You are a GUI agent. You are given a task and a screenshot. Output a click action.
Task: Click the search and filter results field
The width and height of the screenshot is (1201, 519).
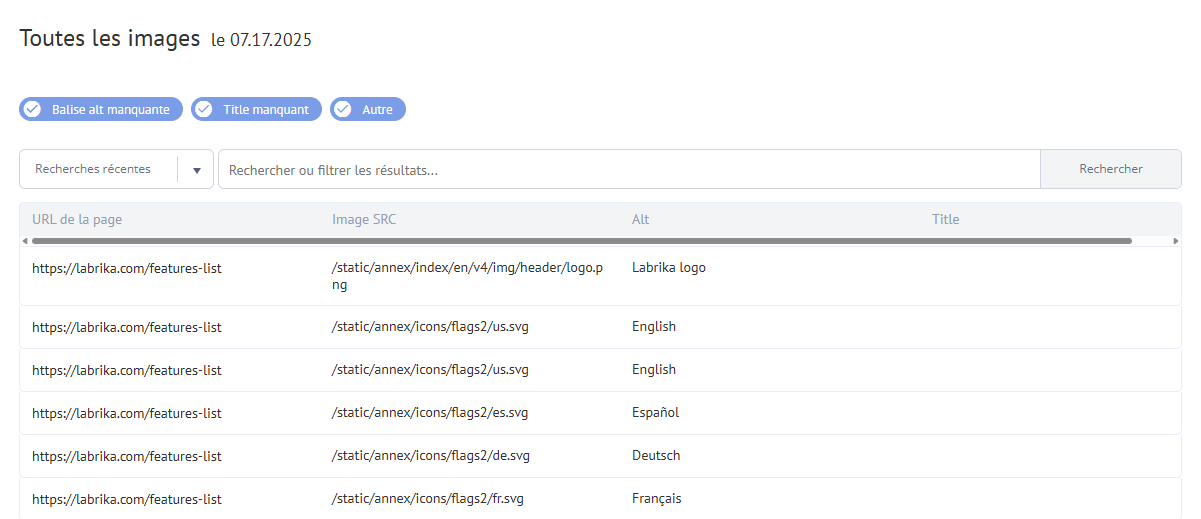tap(629, 170)
